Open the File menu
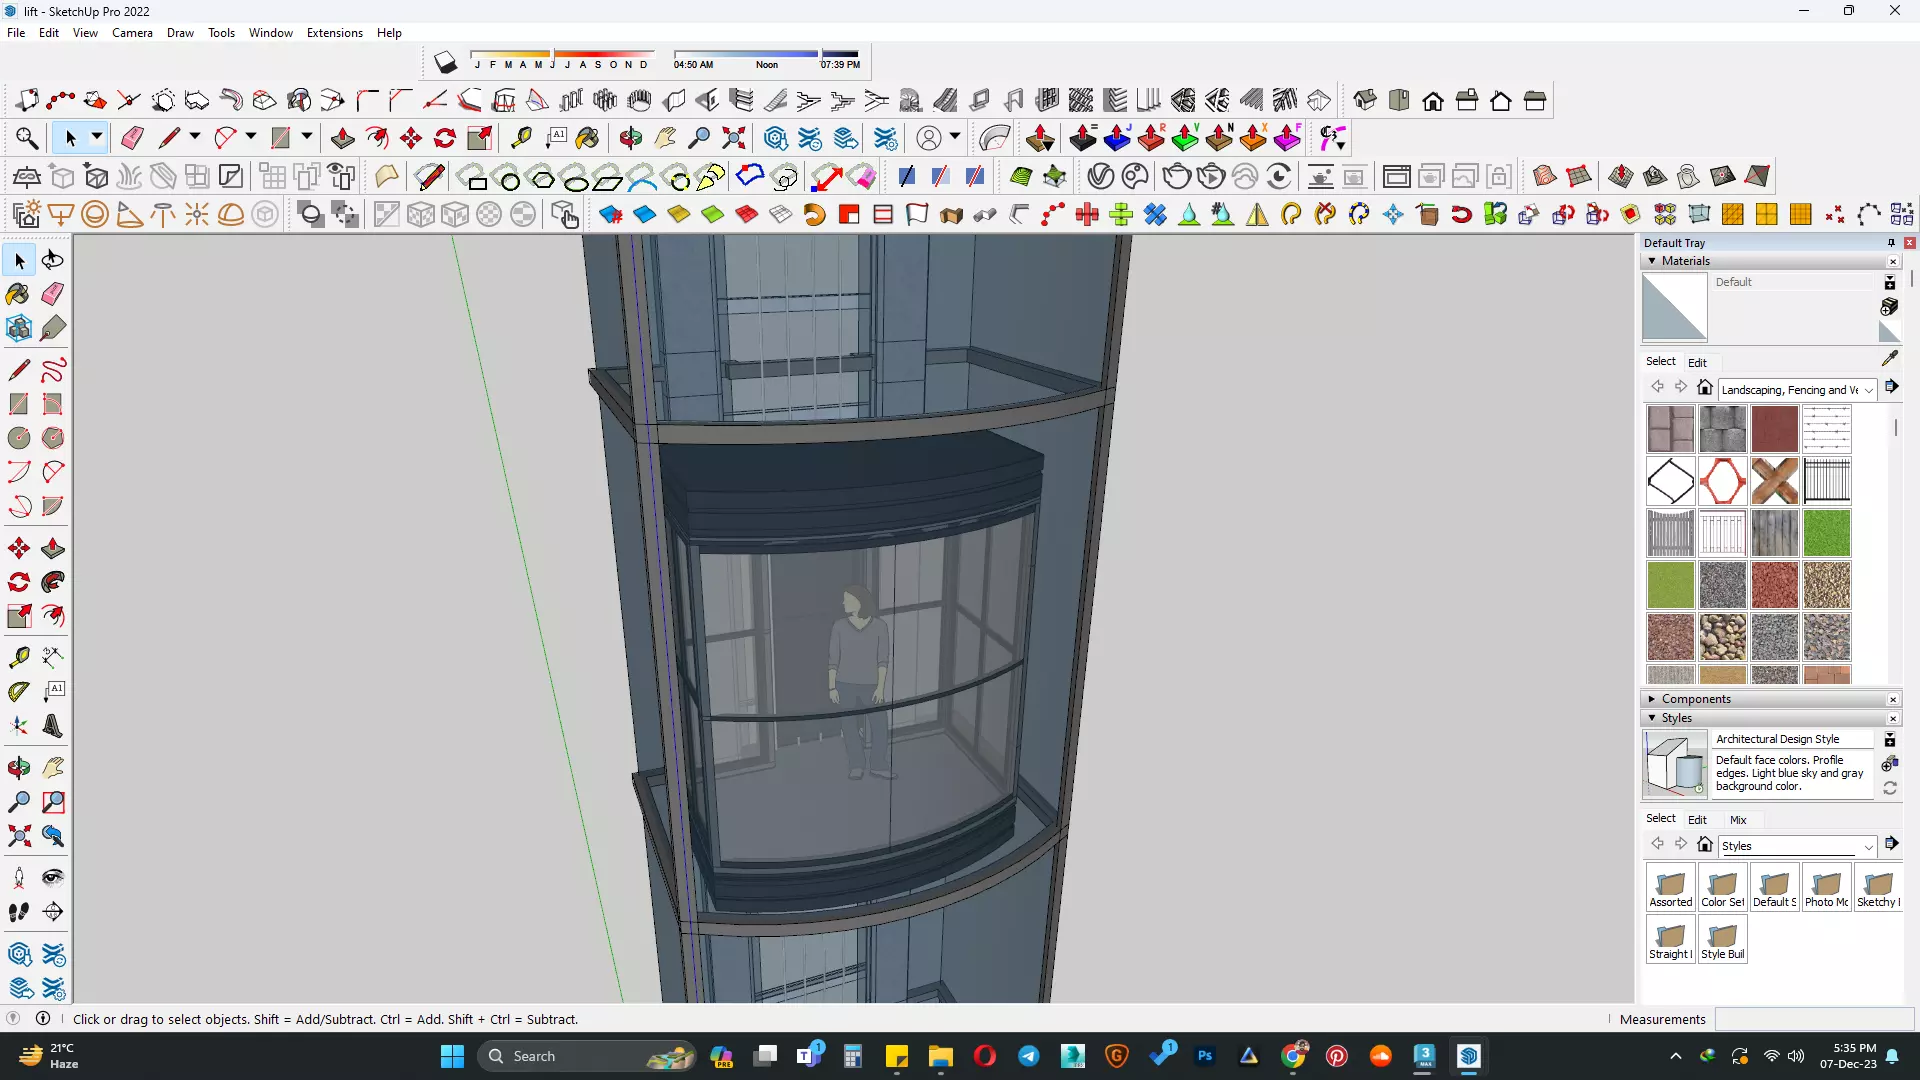 tap(16, 33)
